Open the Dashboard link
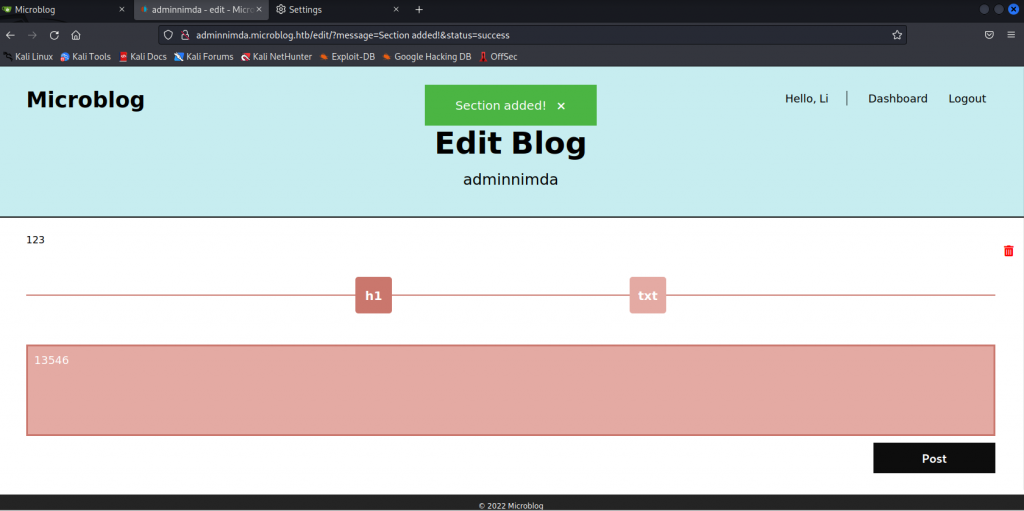Image resolution: width=1024 pixels, height=511 pixels. click(897, 98)
